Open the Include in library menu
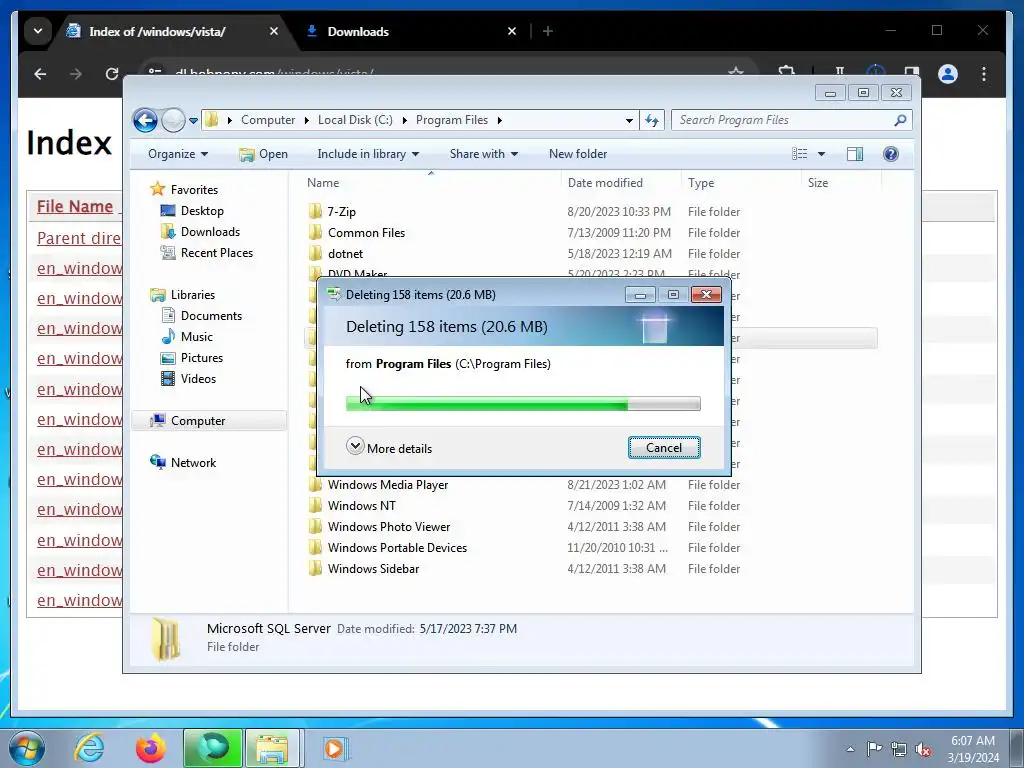The width and height of the screenshot is (1024, 768). point(368,154)
